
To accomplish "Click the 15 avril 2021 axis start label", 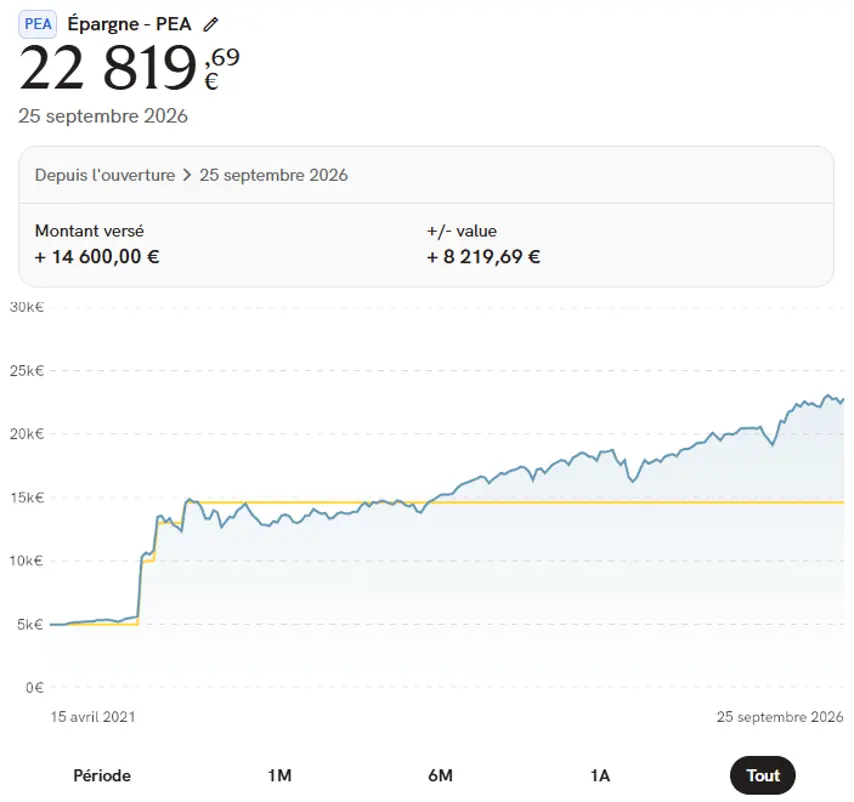I will [93, 717].
